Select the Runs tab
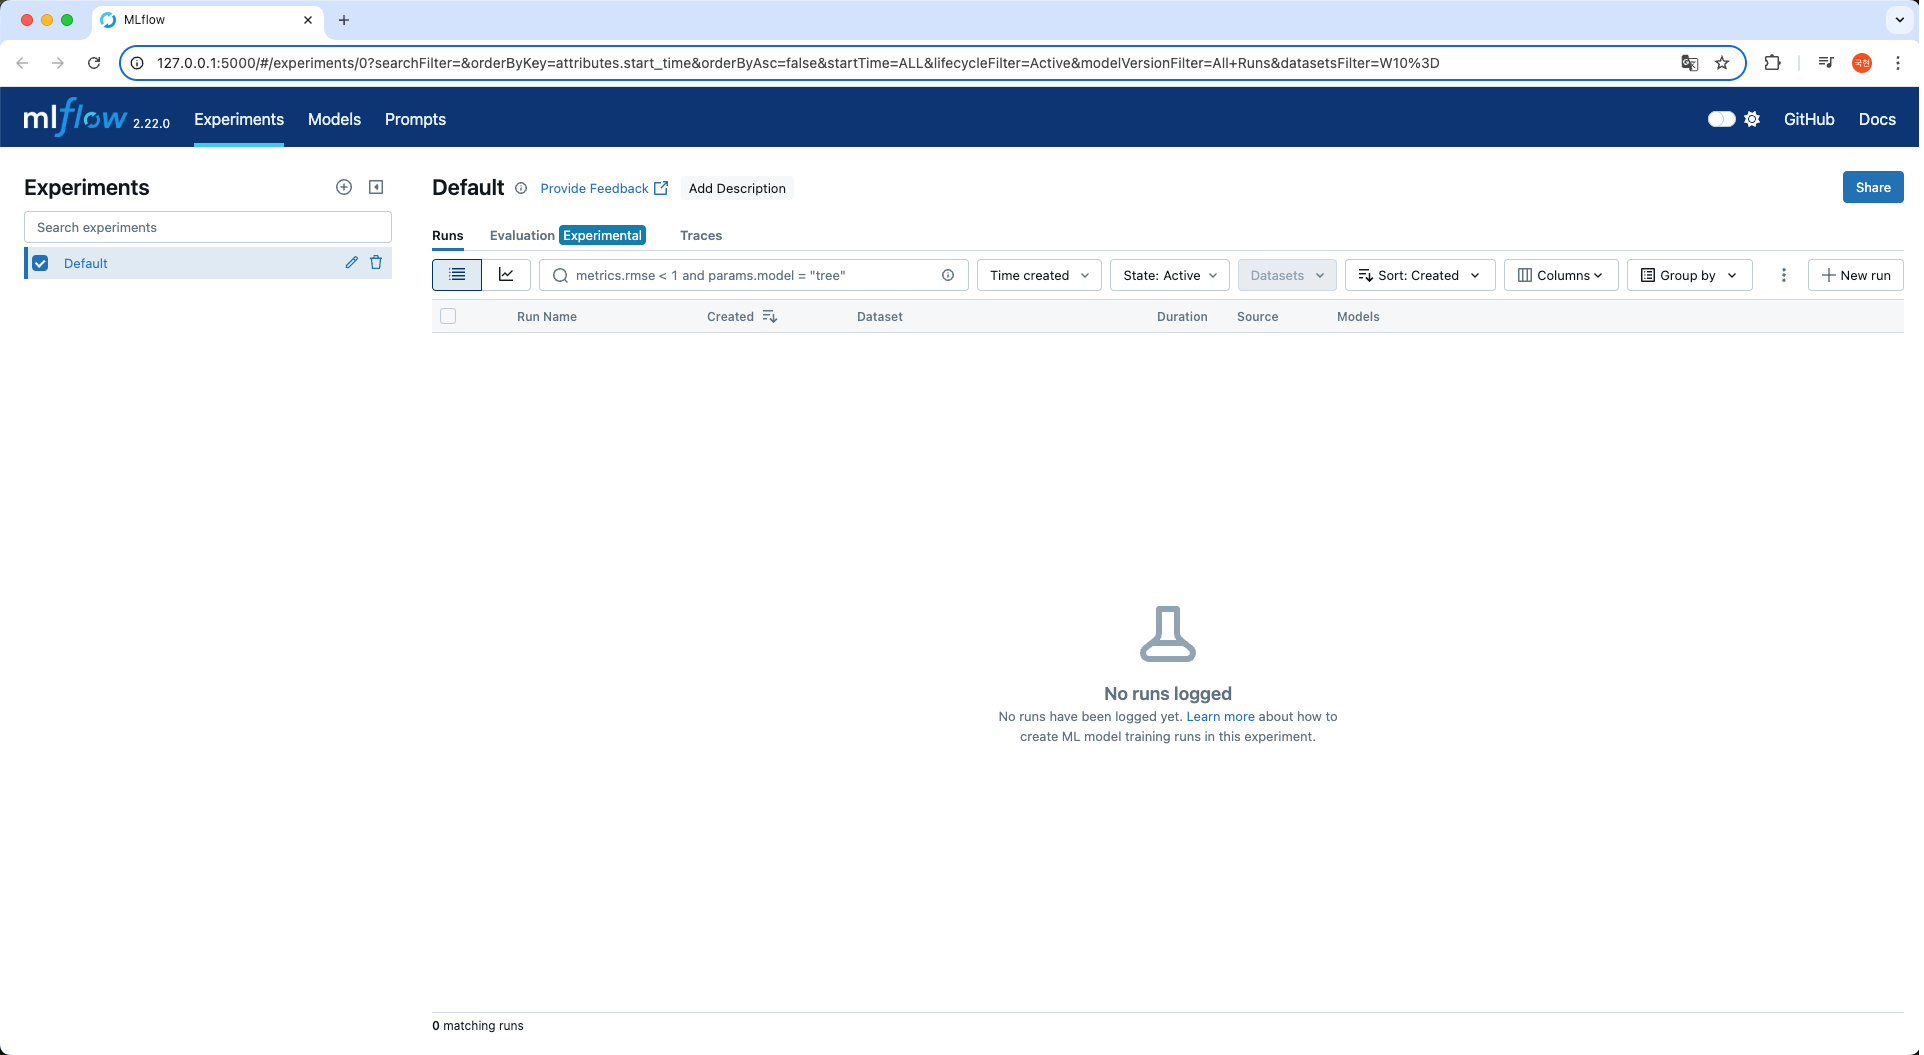Viewport: 1924px width, 1055px height. [x=447, y=235]
